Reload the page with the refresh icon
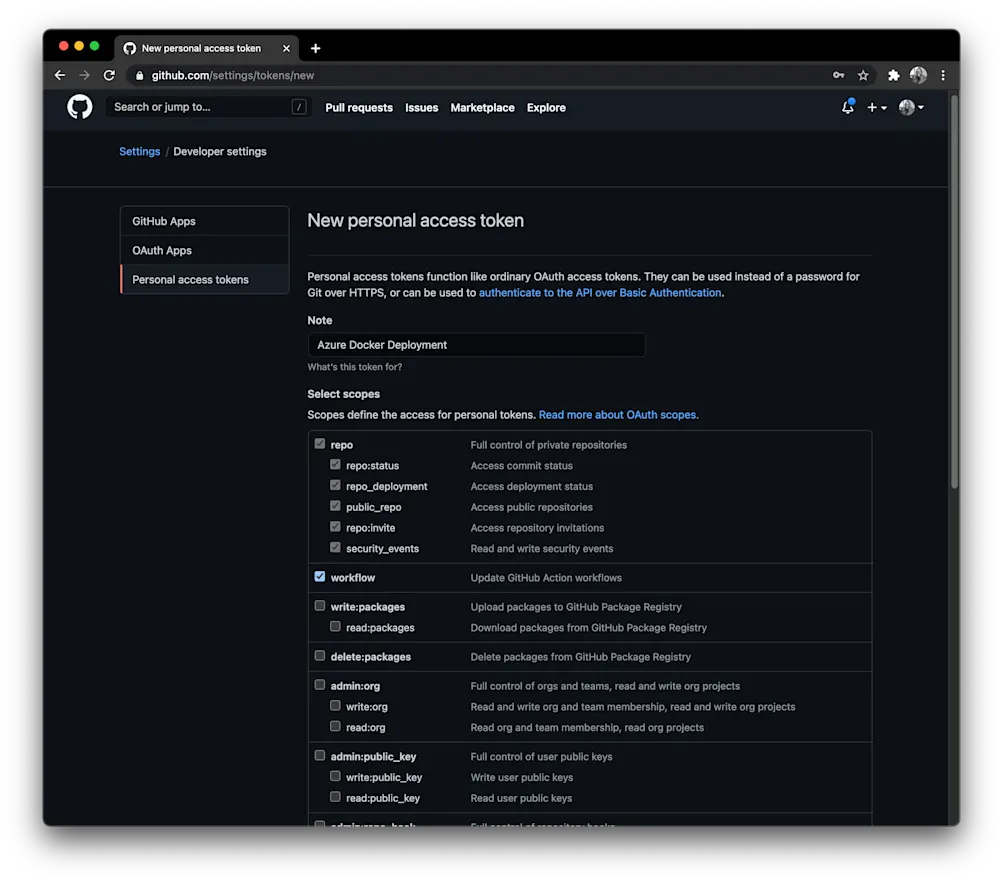Screen dimensions: 1003x883 click(109, 75)
